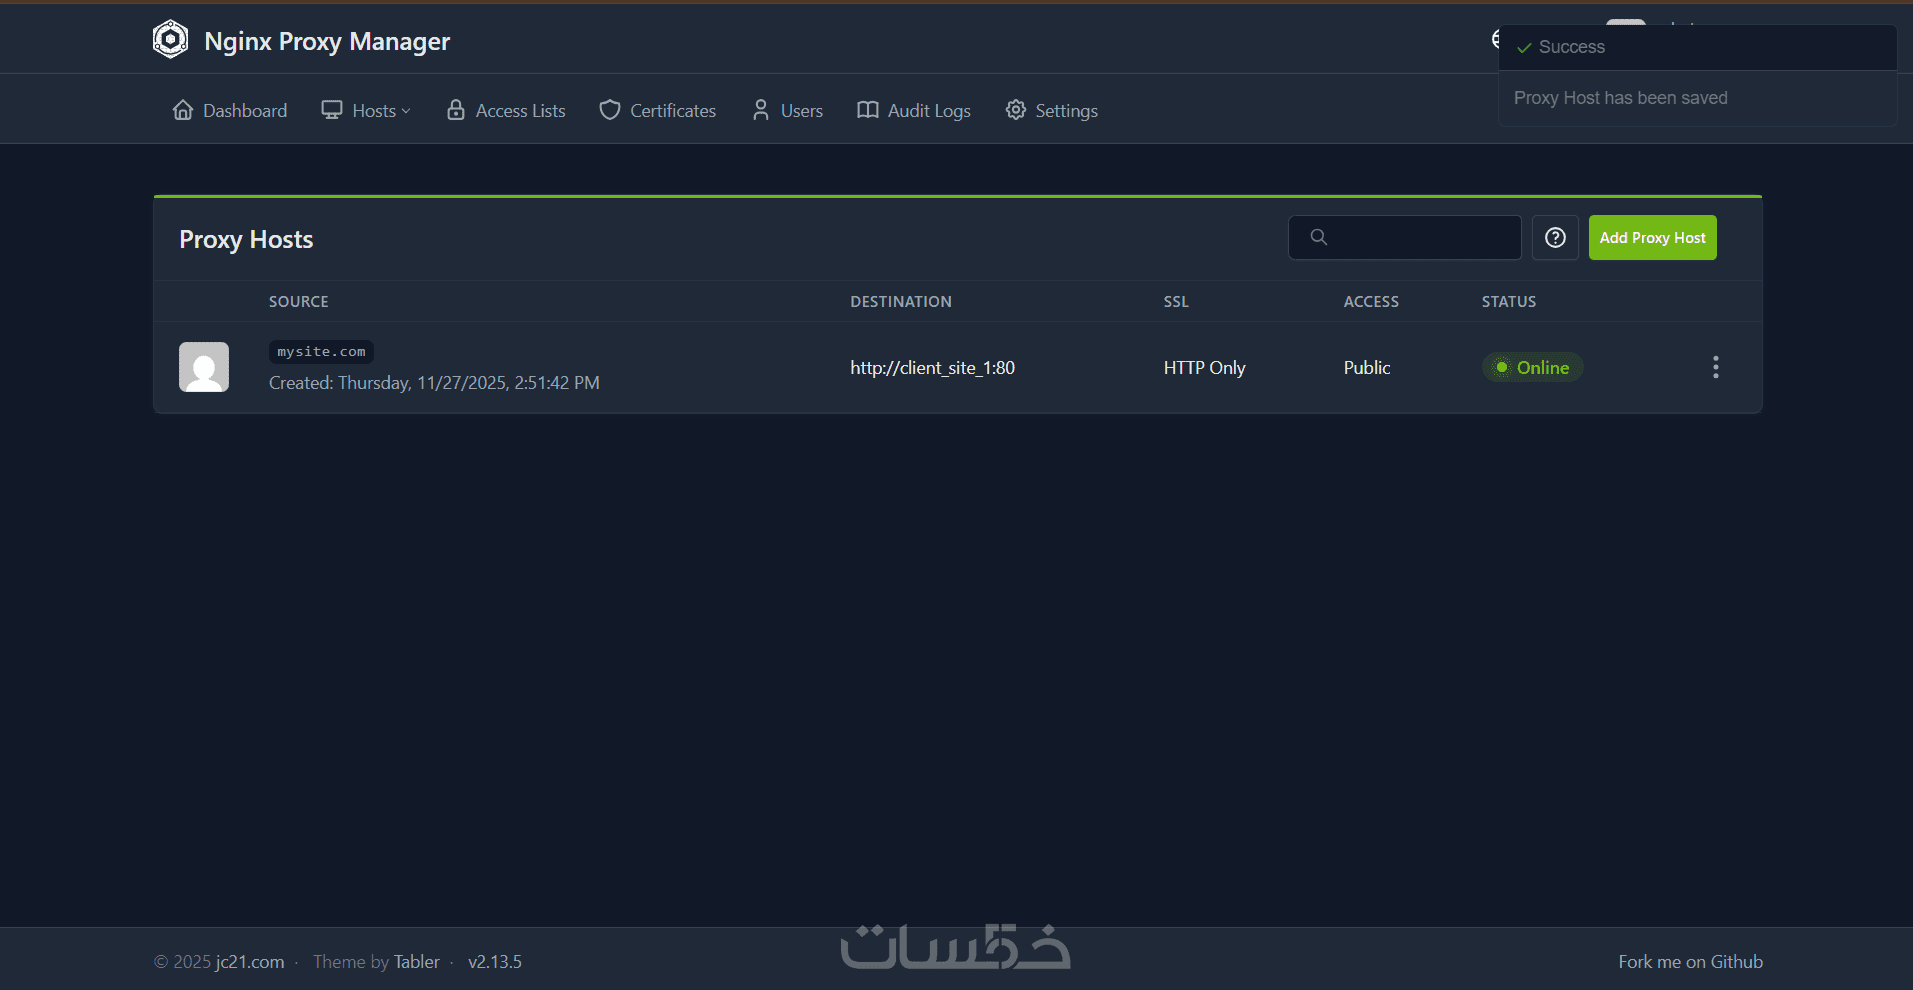Open the Certificates section
Screen dimensions: 1913x990
[x=658, y=110]
